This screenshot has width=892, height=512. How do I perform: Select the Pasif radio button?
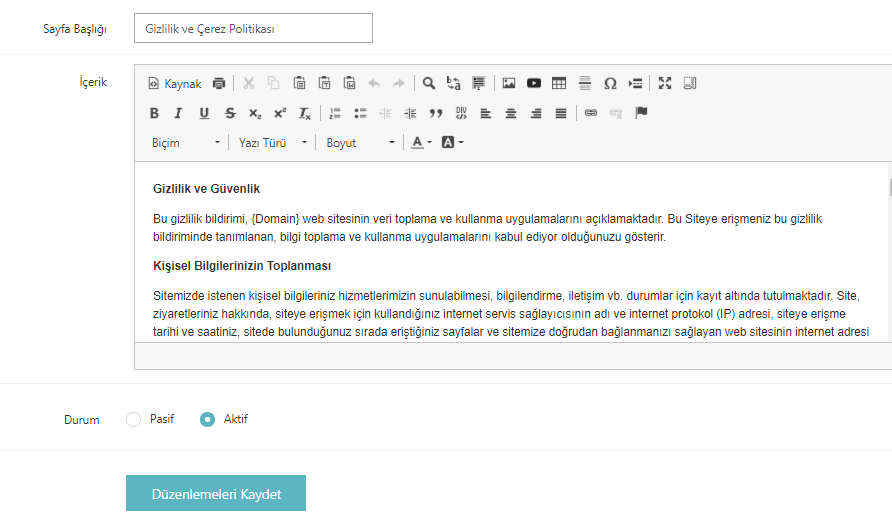(x=133, y=419)
